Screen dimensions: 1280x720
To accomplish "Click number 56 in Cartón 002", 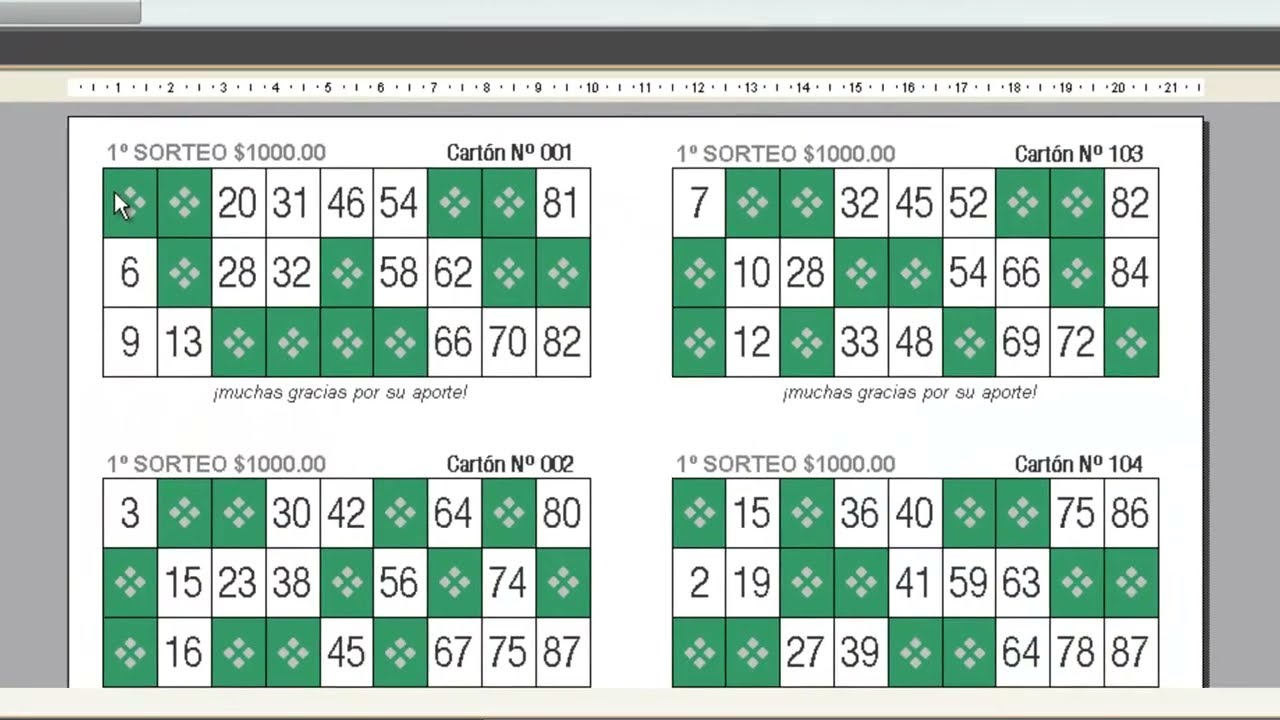I will click(400, 582).
